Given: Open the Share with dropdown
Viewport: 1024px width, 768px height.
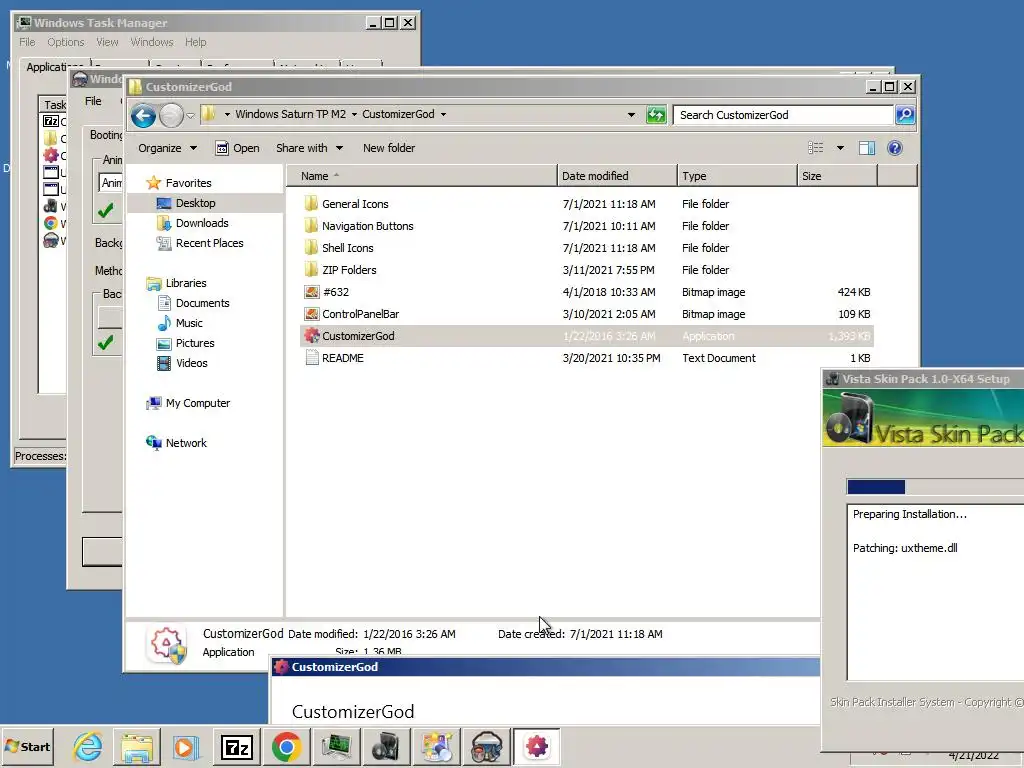Looking at the screenshot, I should click(x=310, y=148).
